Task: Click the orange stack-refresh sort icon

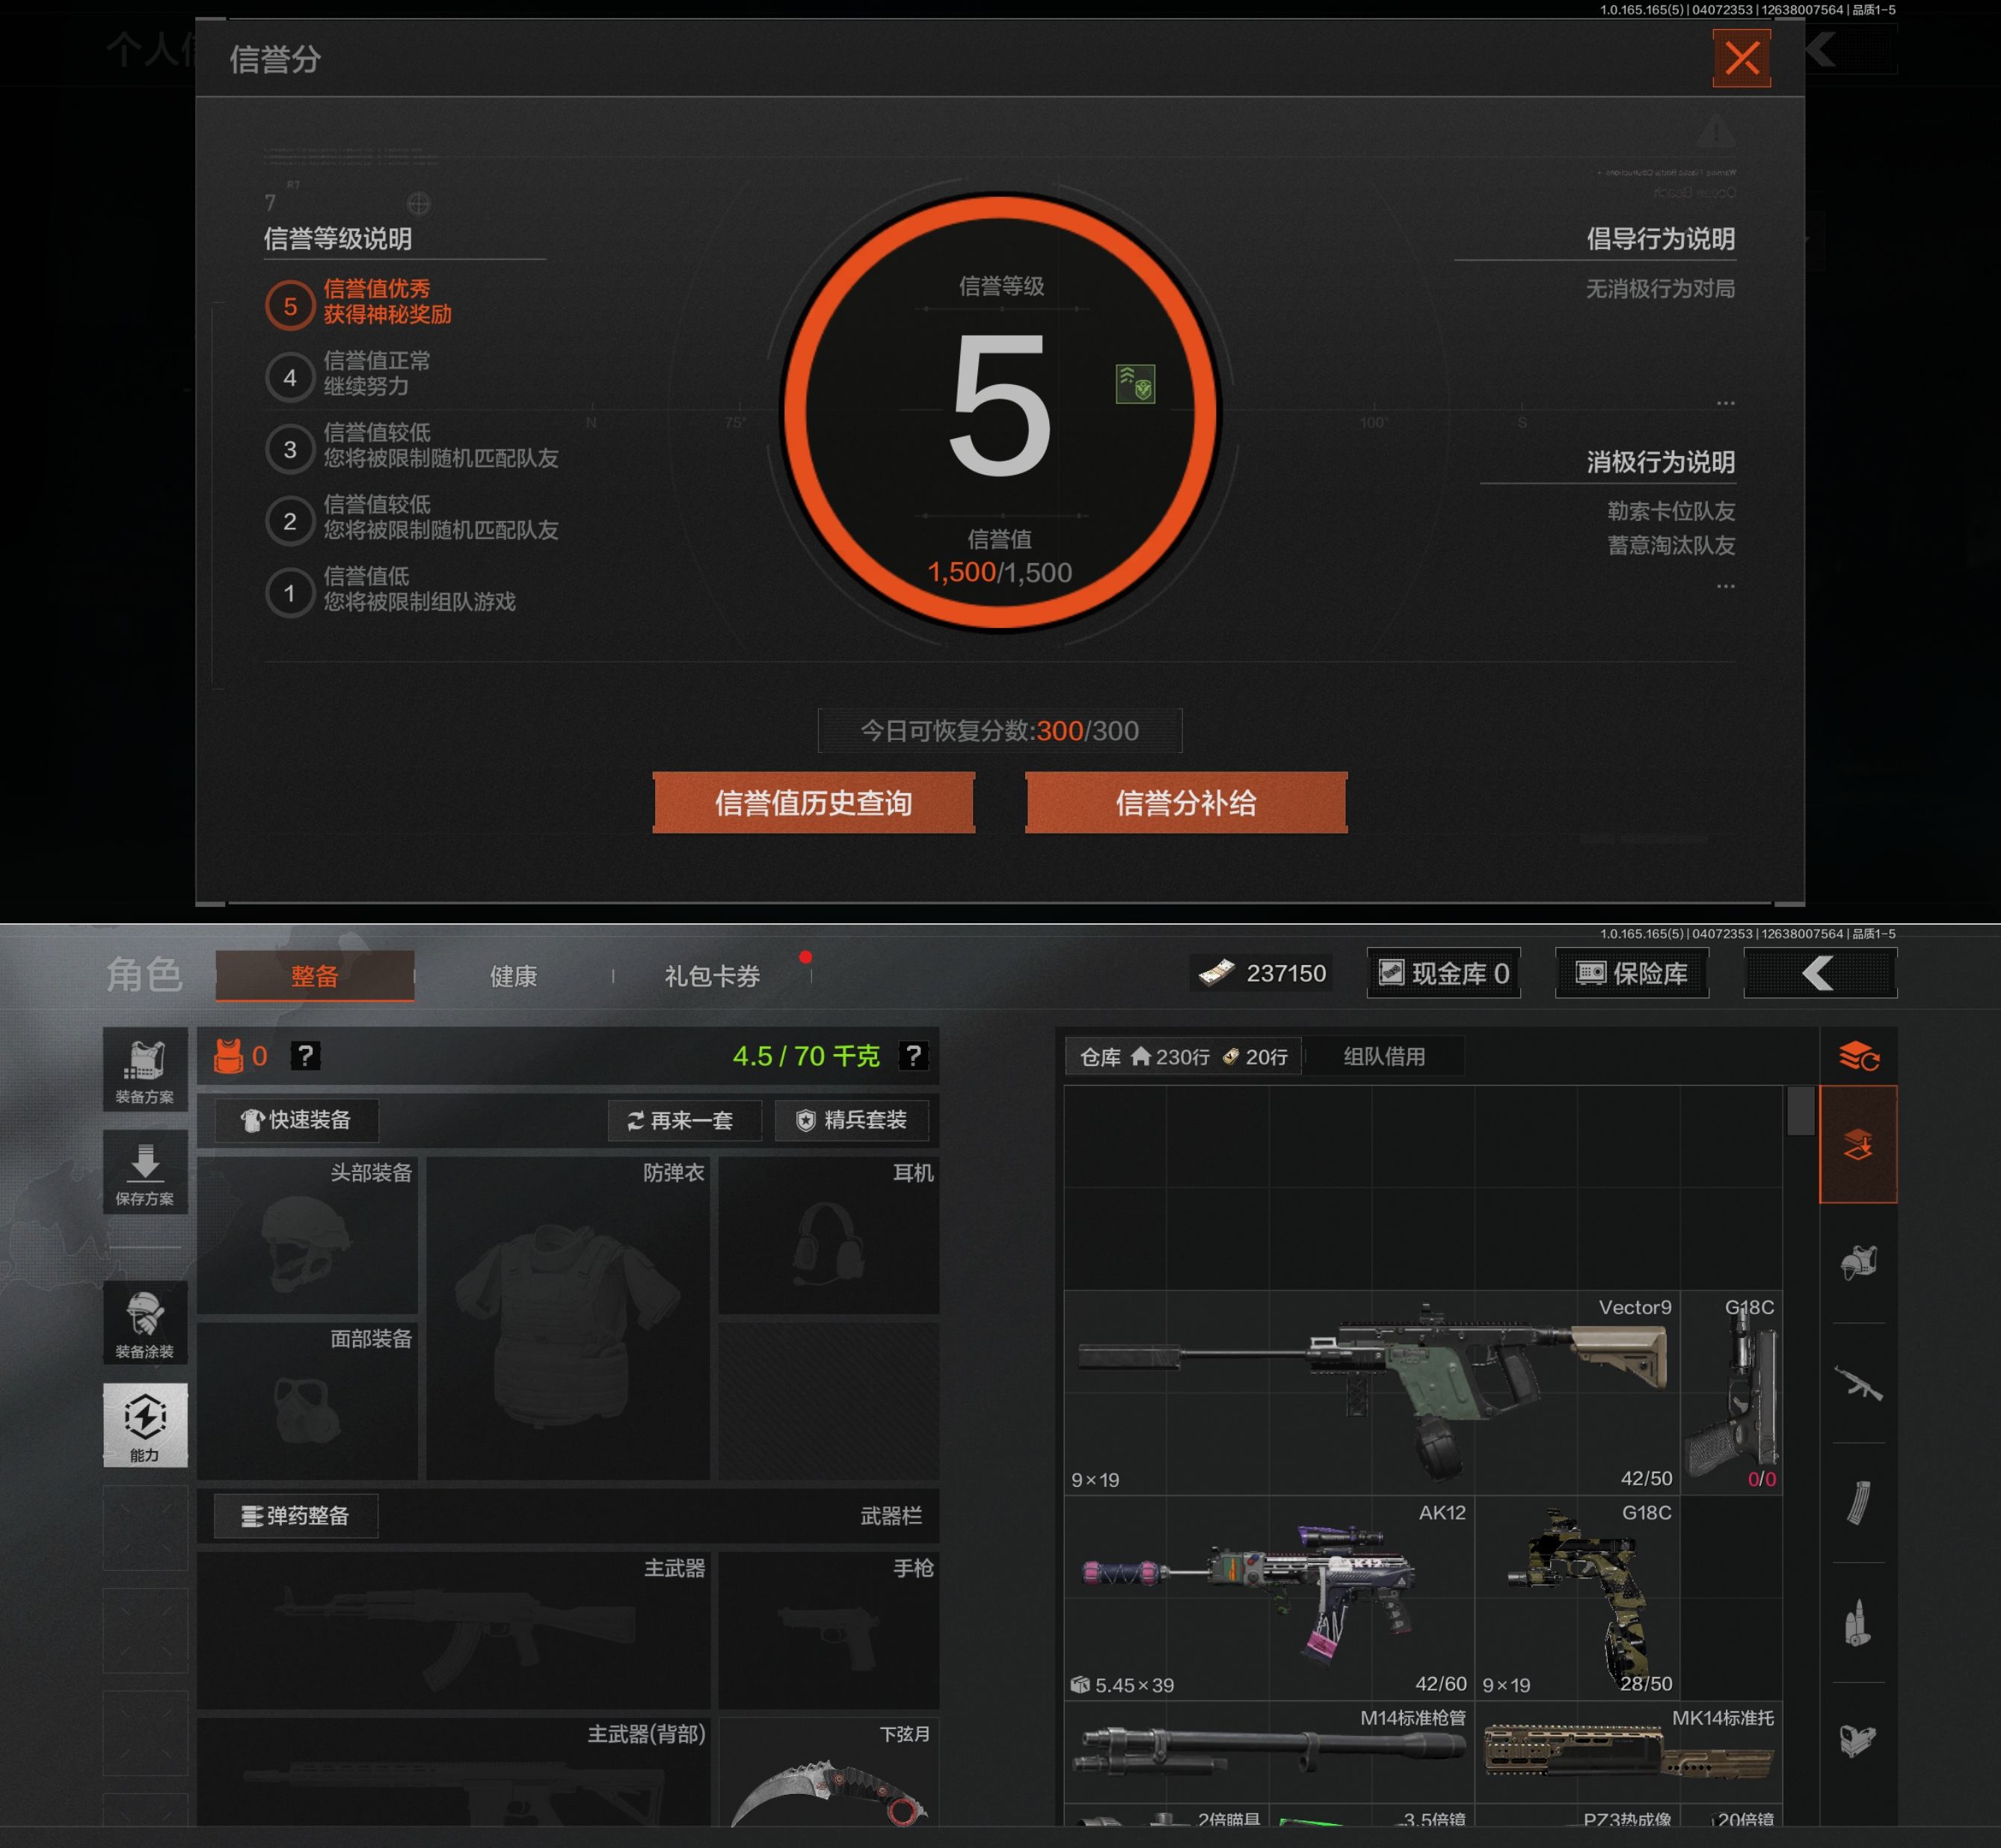Action: tap(1858, 1056)
